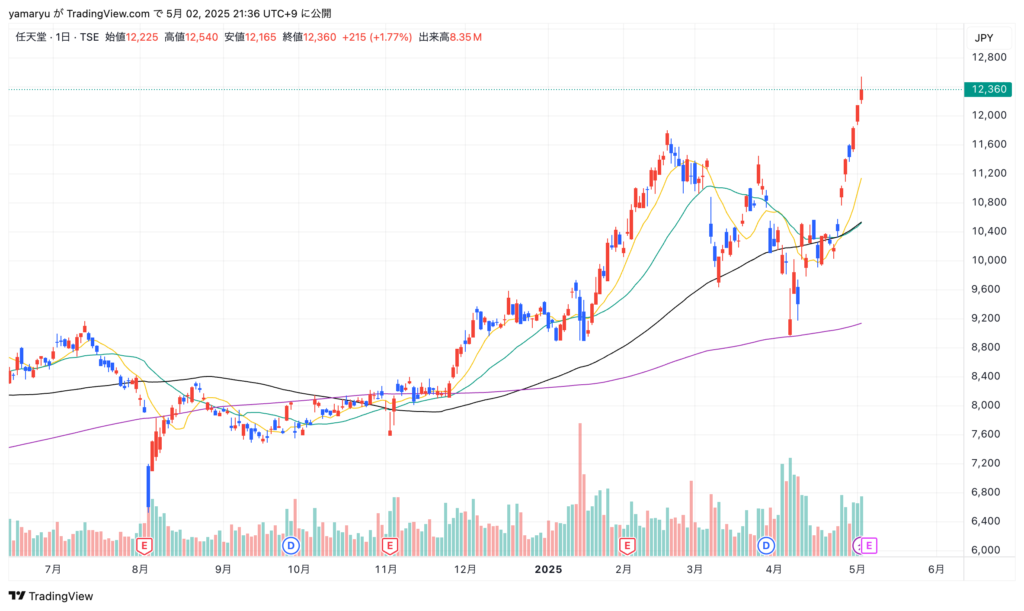Click the green 12,360 current price label
Screen dimensions: 1024x611
coord(988,89)
